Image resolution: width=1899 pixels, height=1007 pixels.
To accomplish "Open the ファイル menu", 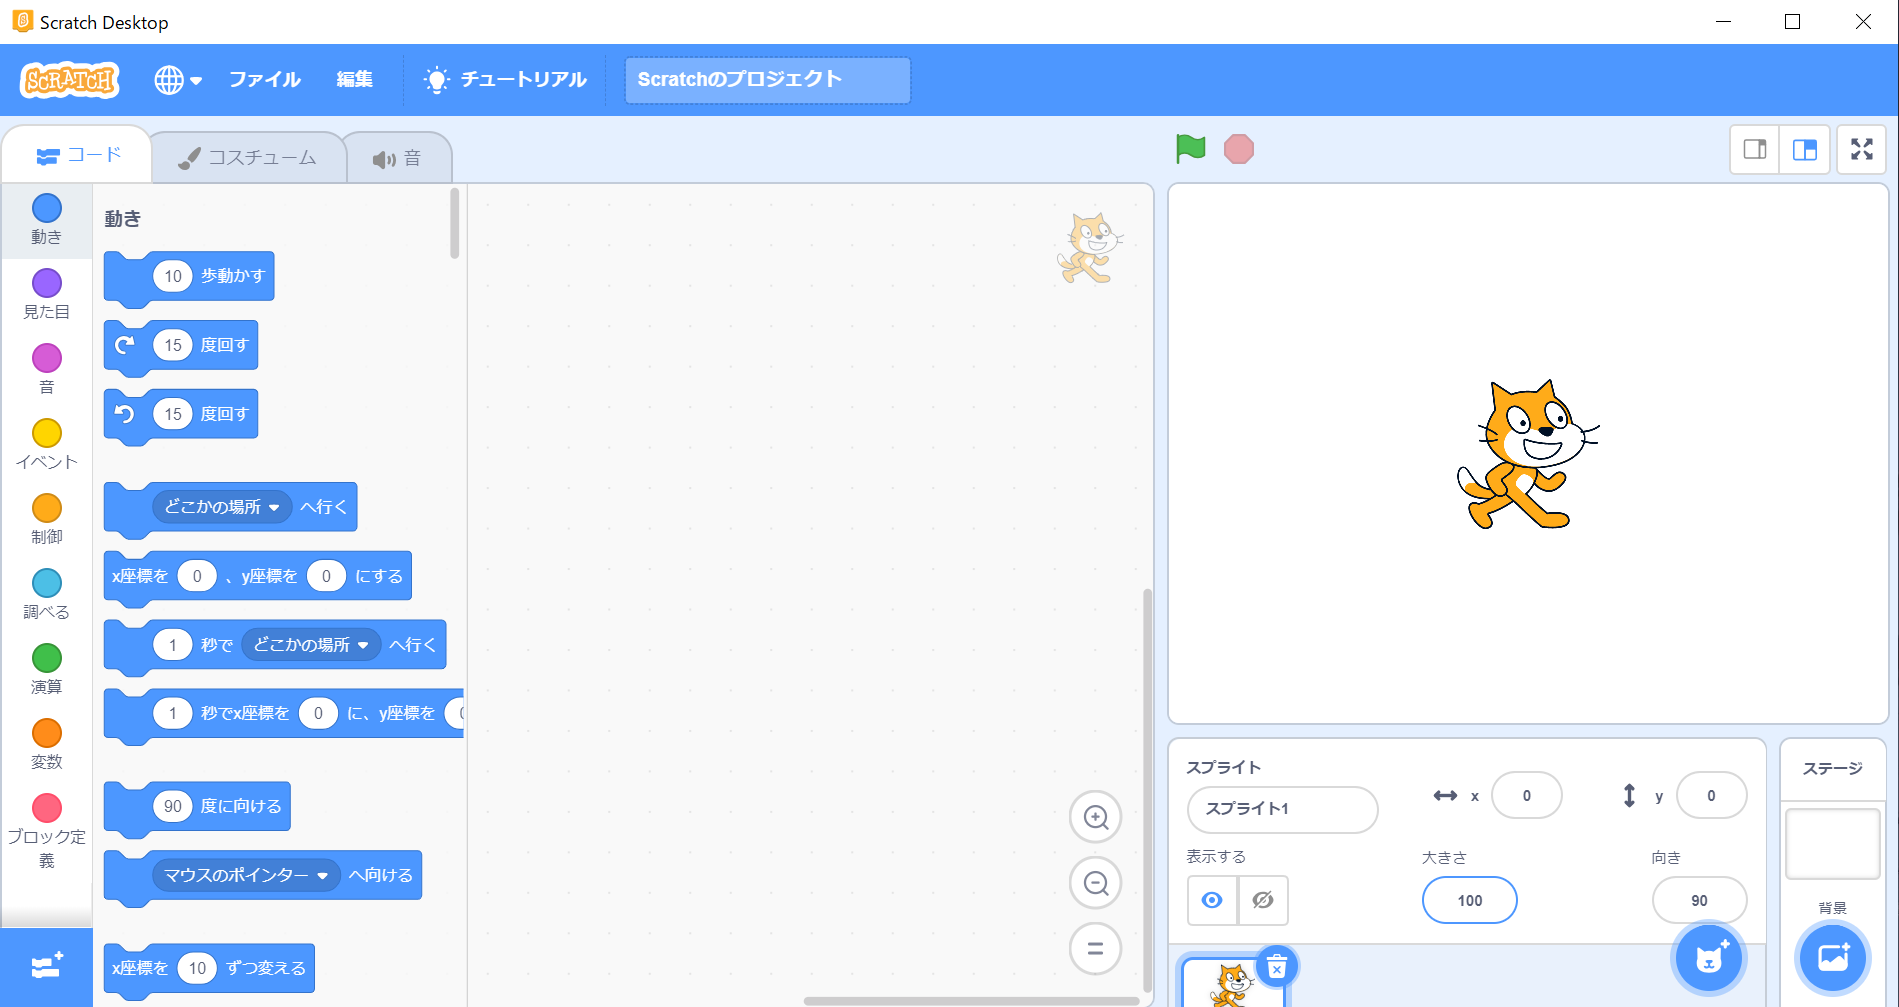I will [264, 80].
